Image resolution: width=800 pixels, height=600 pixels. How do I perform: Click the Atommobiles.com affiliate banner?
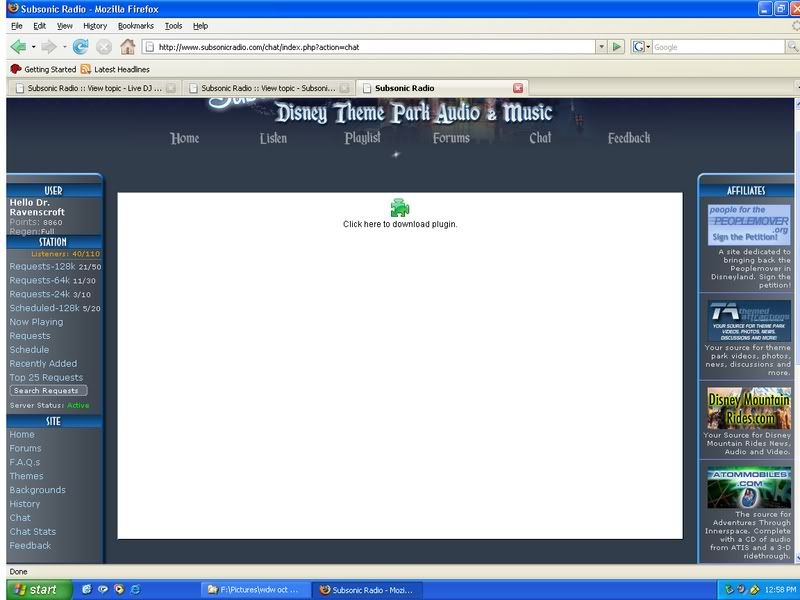click(x=749, y=487)
